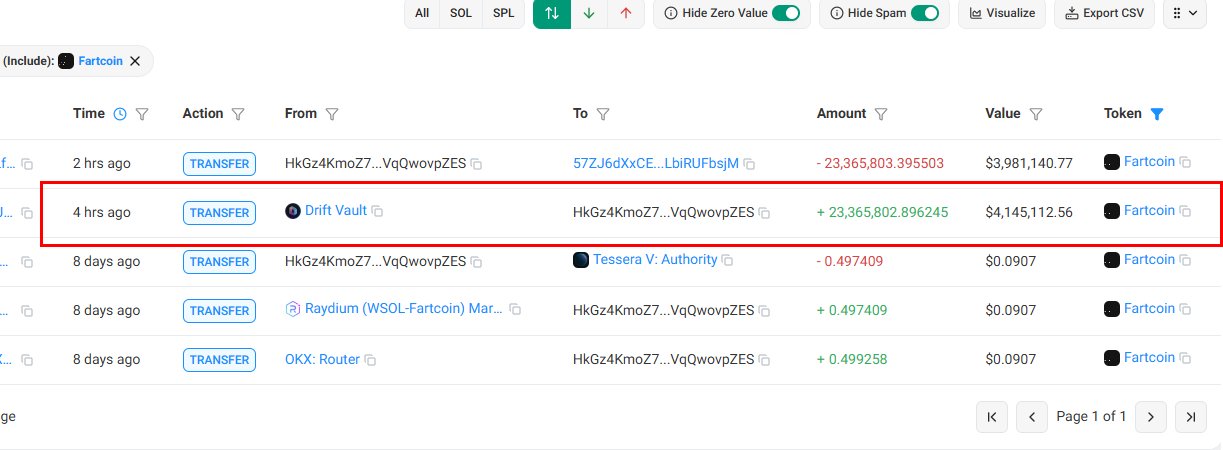Copy the OKX: Router address
1223x450 pixels.
(x=370, y=360)
